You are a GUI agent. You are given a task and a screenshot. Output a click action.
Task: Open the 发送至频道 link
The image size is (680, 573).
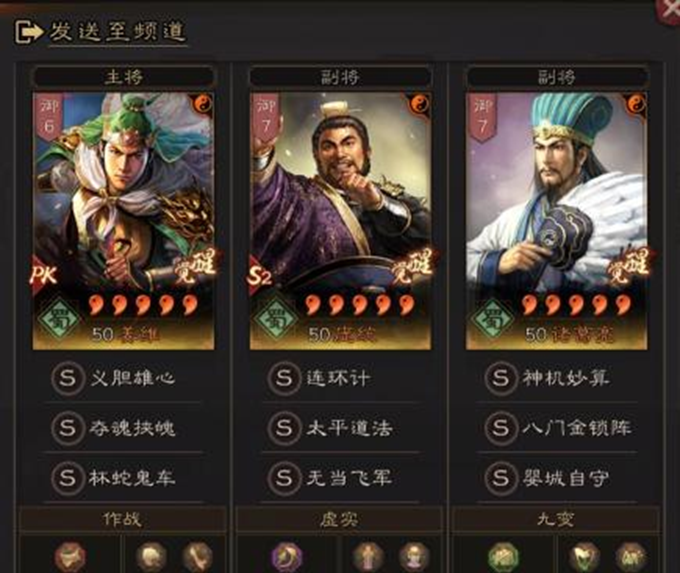tap(118, 32)
